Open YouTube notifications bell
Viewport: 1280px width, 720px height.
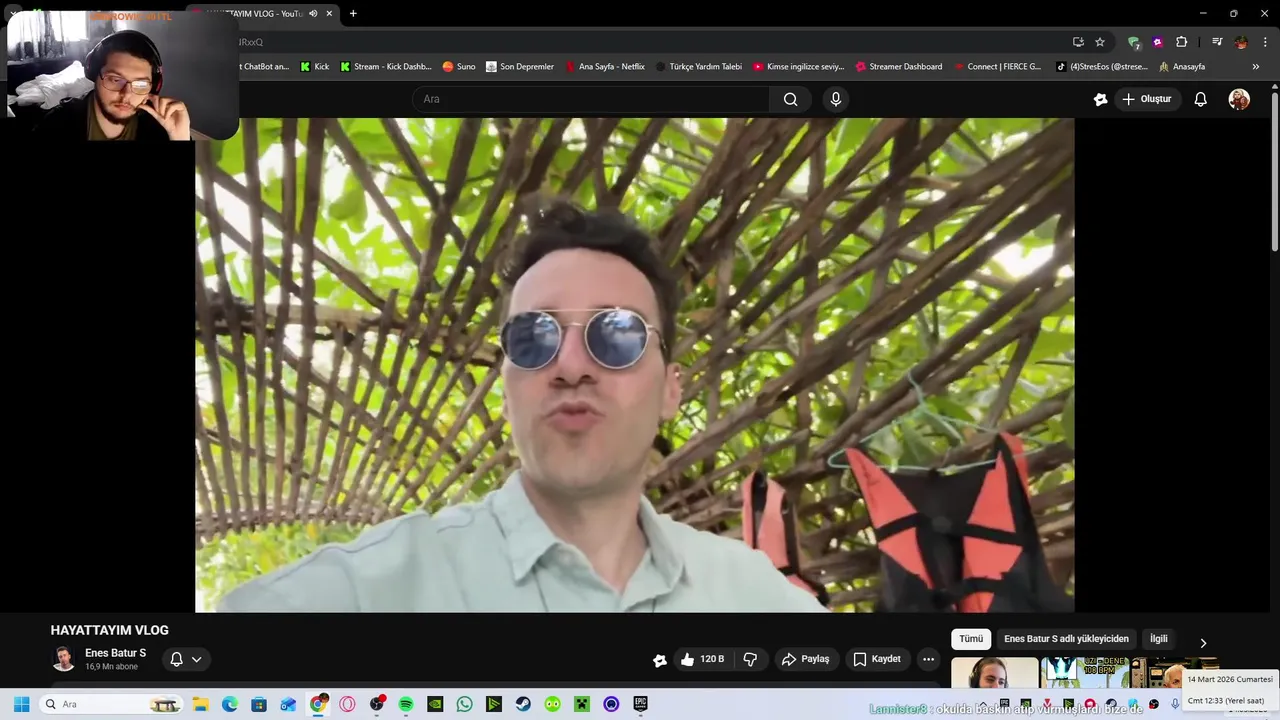1201,99
